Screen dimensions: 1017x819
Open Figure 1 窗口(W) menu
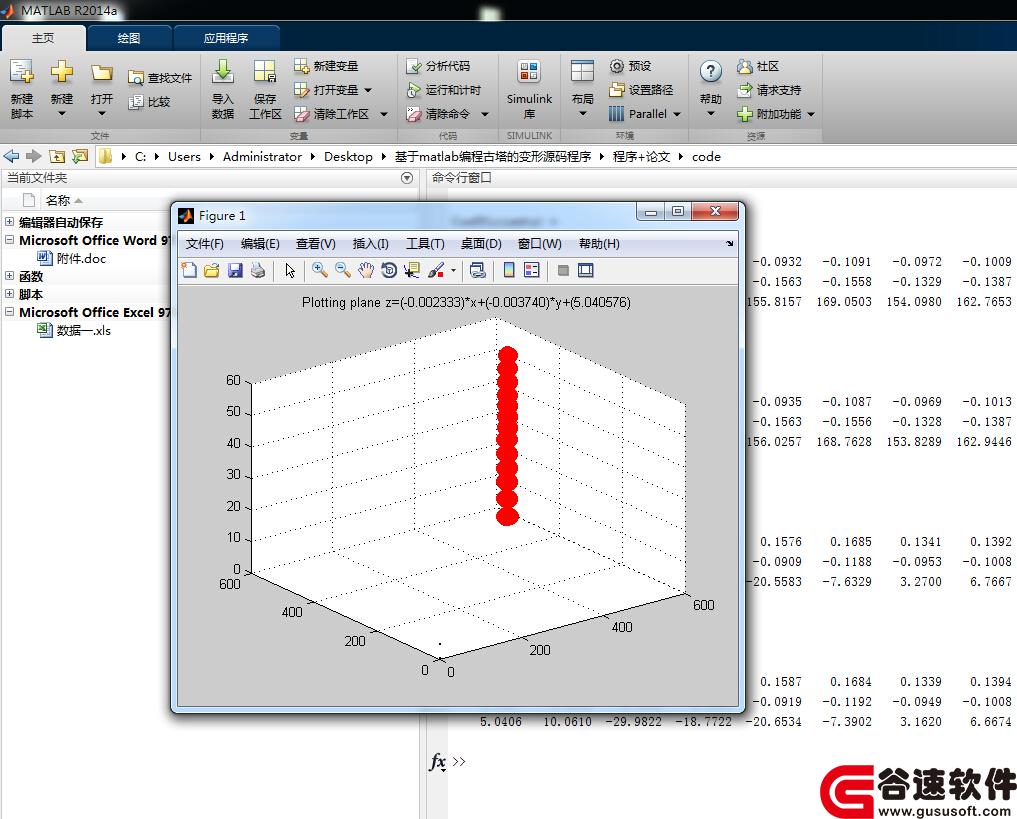click(540, 244)
